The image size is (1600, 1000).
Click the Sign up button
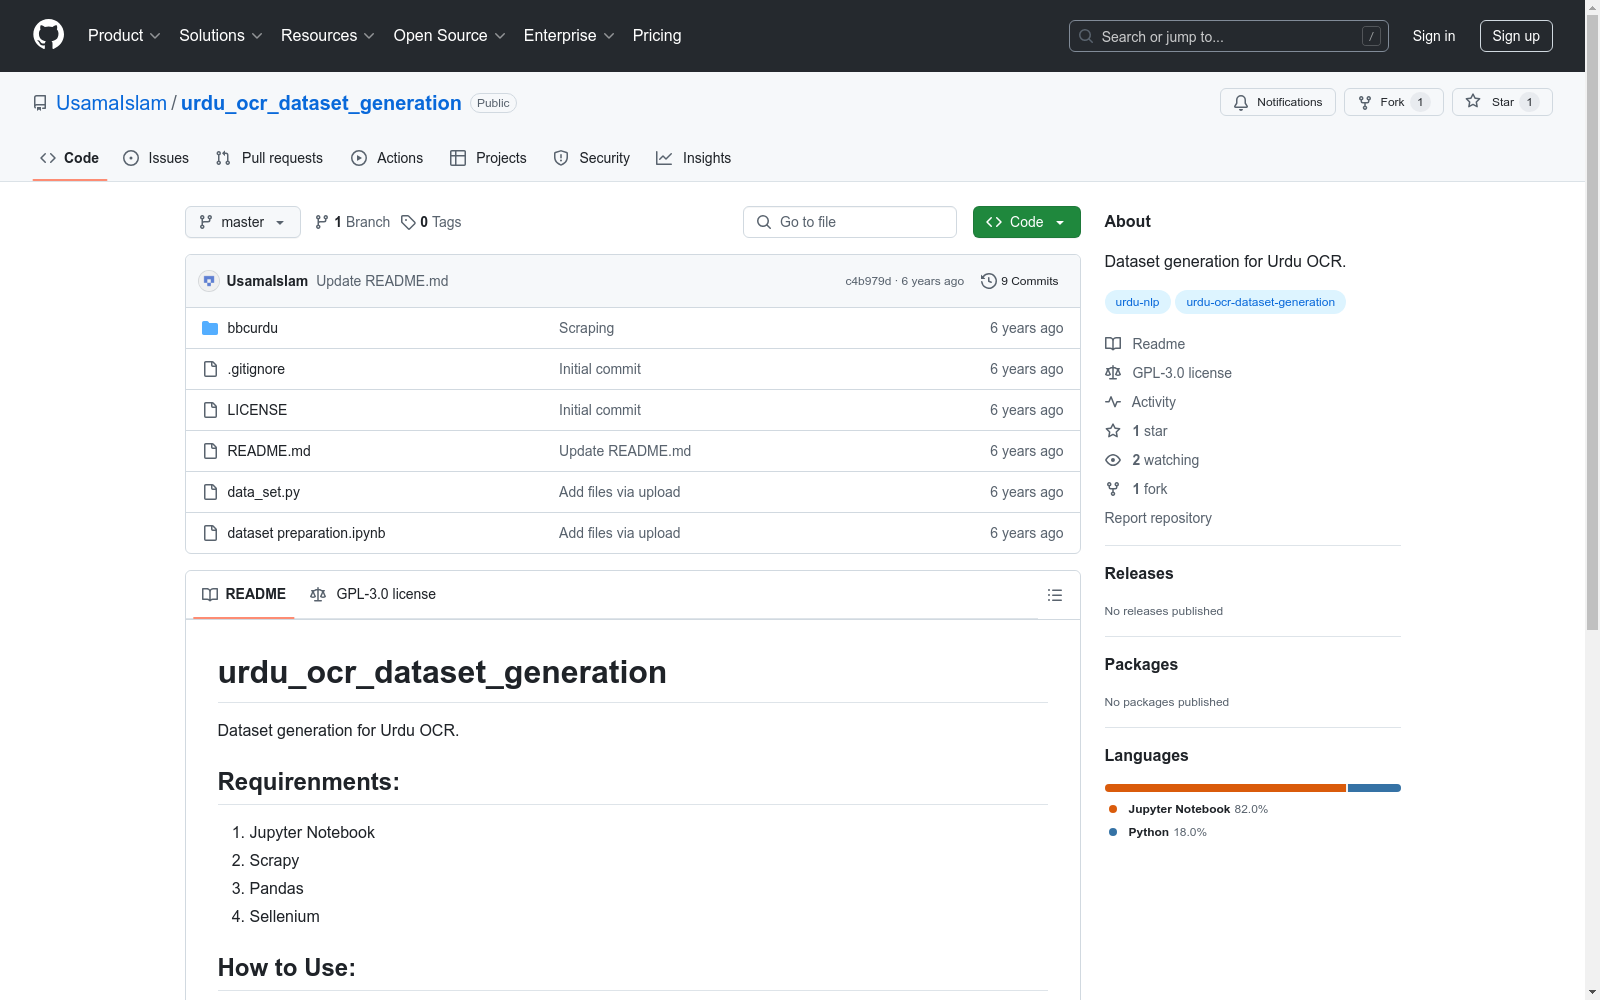click(x=1516, y=36)
